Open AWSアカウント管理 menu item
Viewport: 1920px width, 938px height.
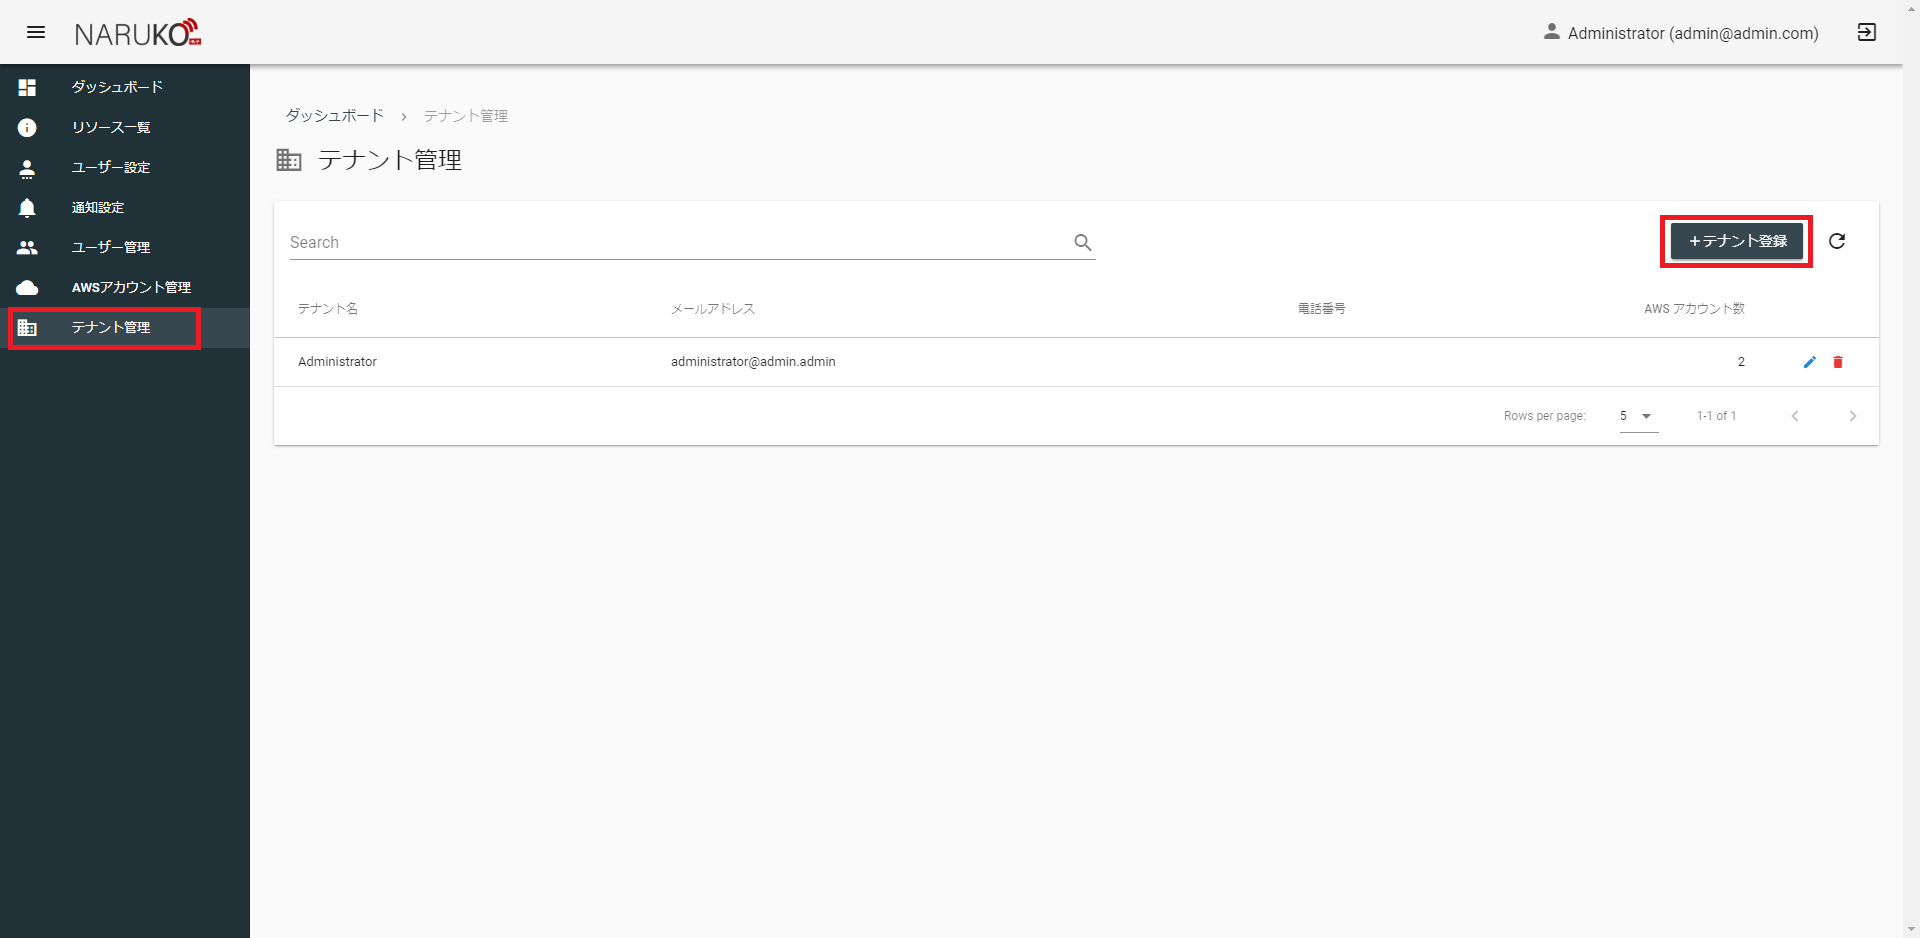(x=125, y=288)
